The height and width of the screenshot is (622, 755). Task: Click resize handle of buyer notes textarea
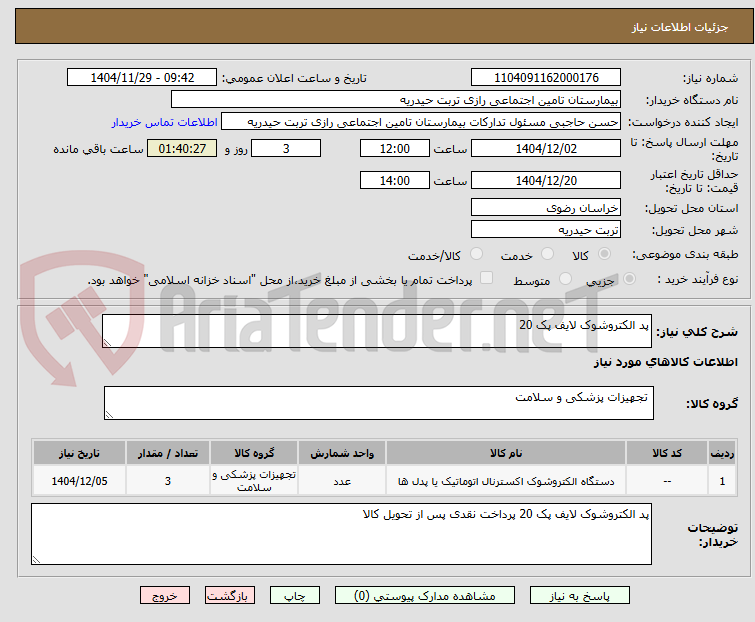[37, 560]
